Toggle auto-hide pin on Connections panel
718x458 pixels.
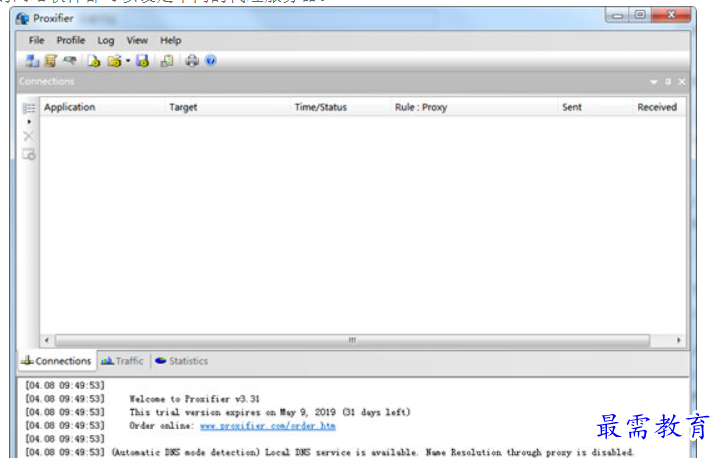point(668,82)
